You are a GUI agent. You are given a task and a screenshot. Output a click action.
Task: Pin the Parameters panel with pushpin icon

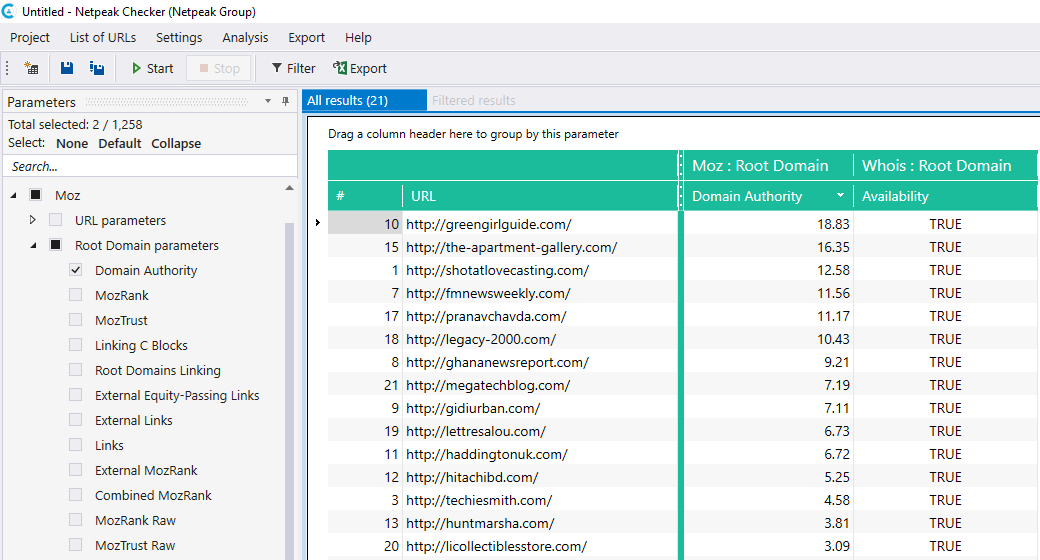[x=286, y=102]
